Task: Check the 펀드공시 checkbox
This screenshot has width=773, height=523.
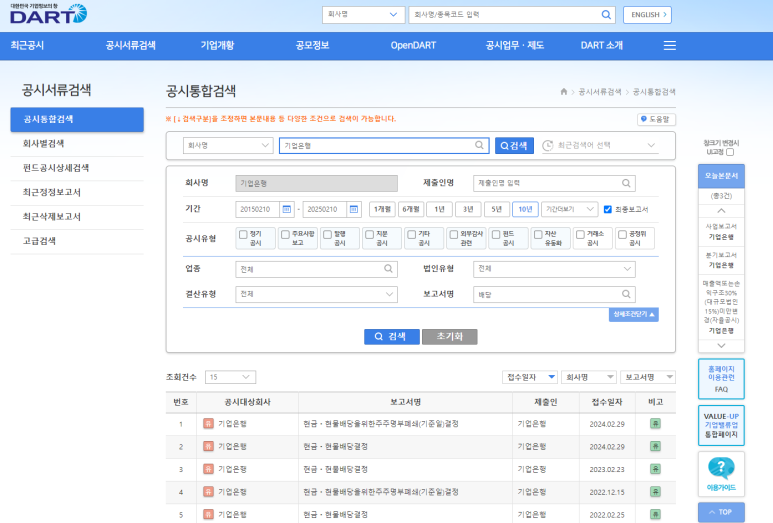Action: (496, 235)
